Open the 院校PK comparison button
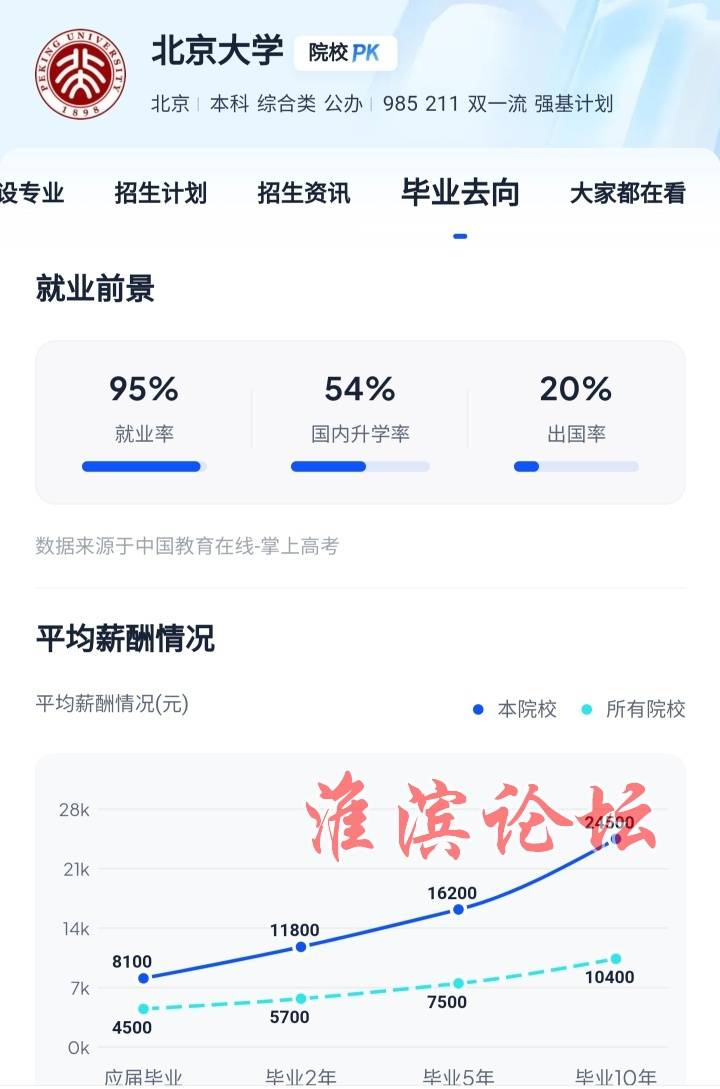This screenshot has width=720, height=1089. 345,53
